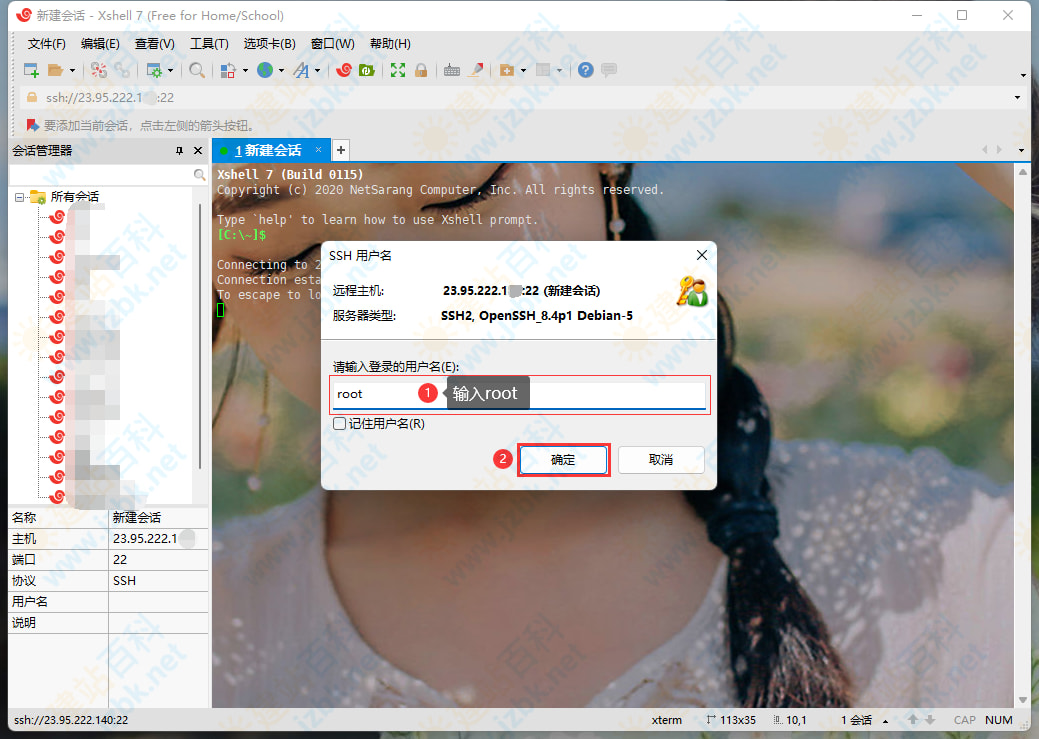
Task: Click the keyboard key mapping icon
Action: [x=452, y=70]
